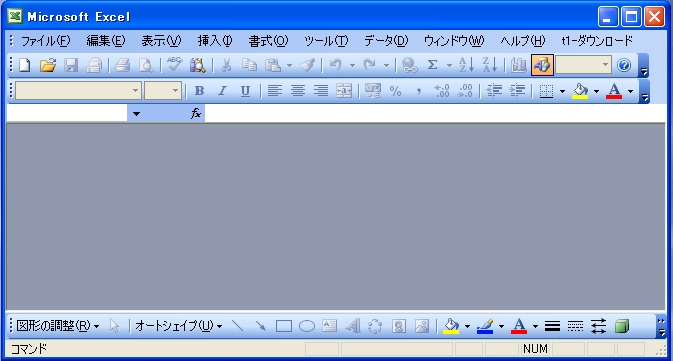Click the yellow Fill Color bucket in formatting toolbar

pos(580,91)
